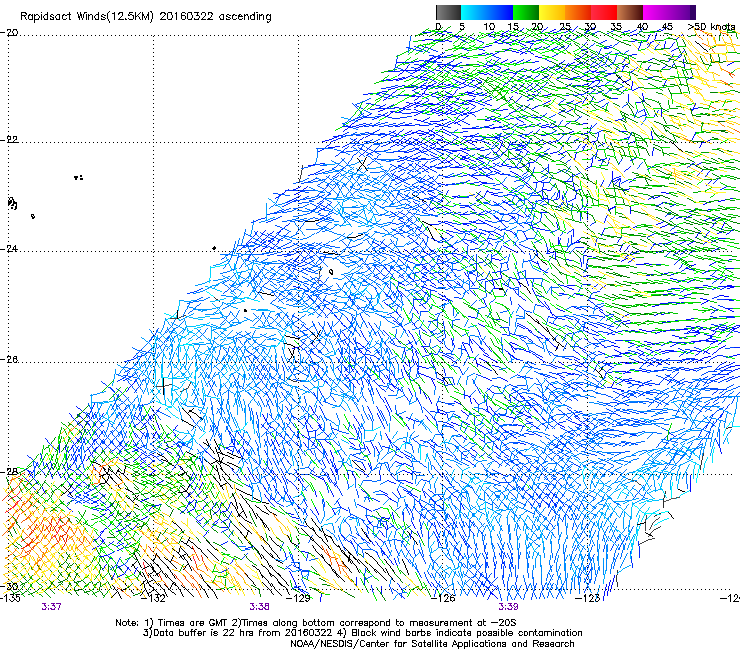
Task: Click the blue 10-15 knots legend color
Action: [x=500, y=12]
